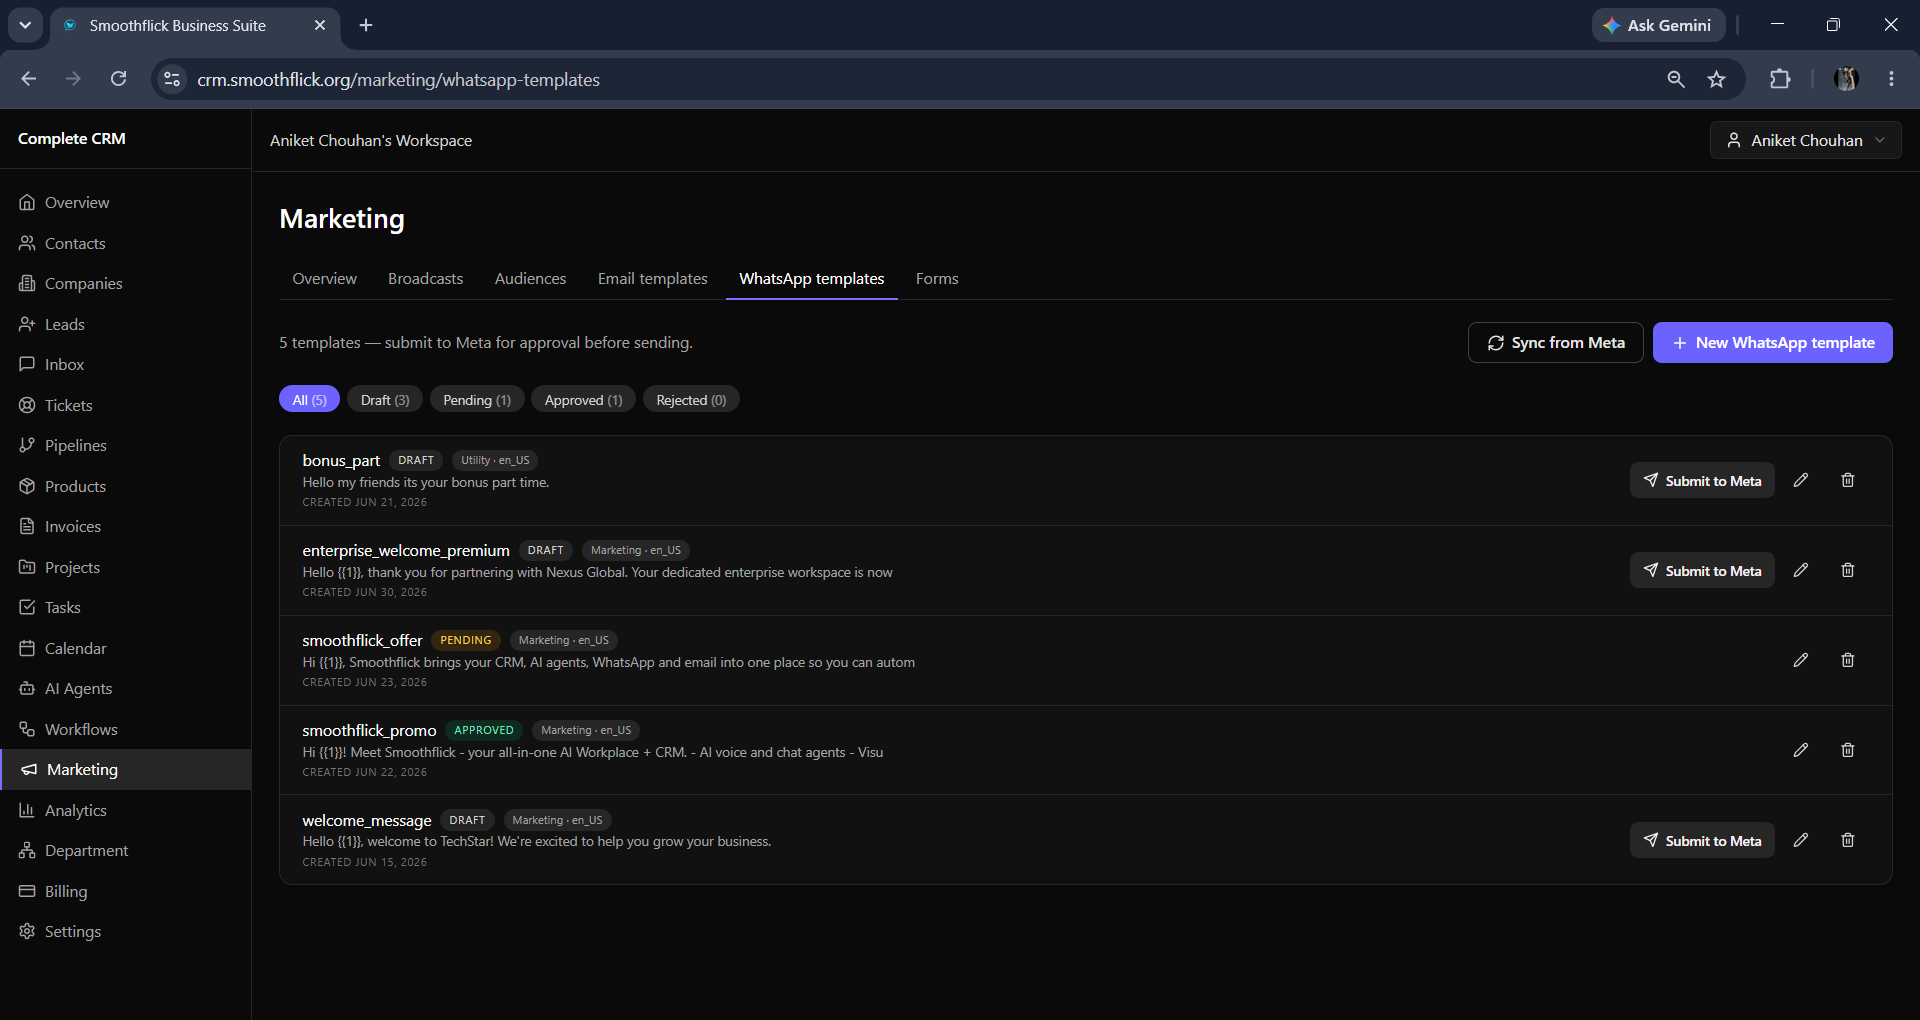Open Analytics in the sidebar
The width and height of the screenshot is (1920, 1020).
(x=125, y=810)
